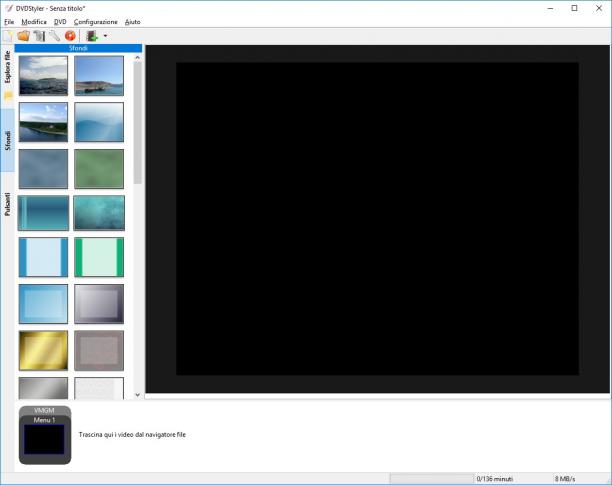This screenshot has height=485, width=612.
Task: Switch to the Pulsanti side tab
Action: click(x=7, y=204)
